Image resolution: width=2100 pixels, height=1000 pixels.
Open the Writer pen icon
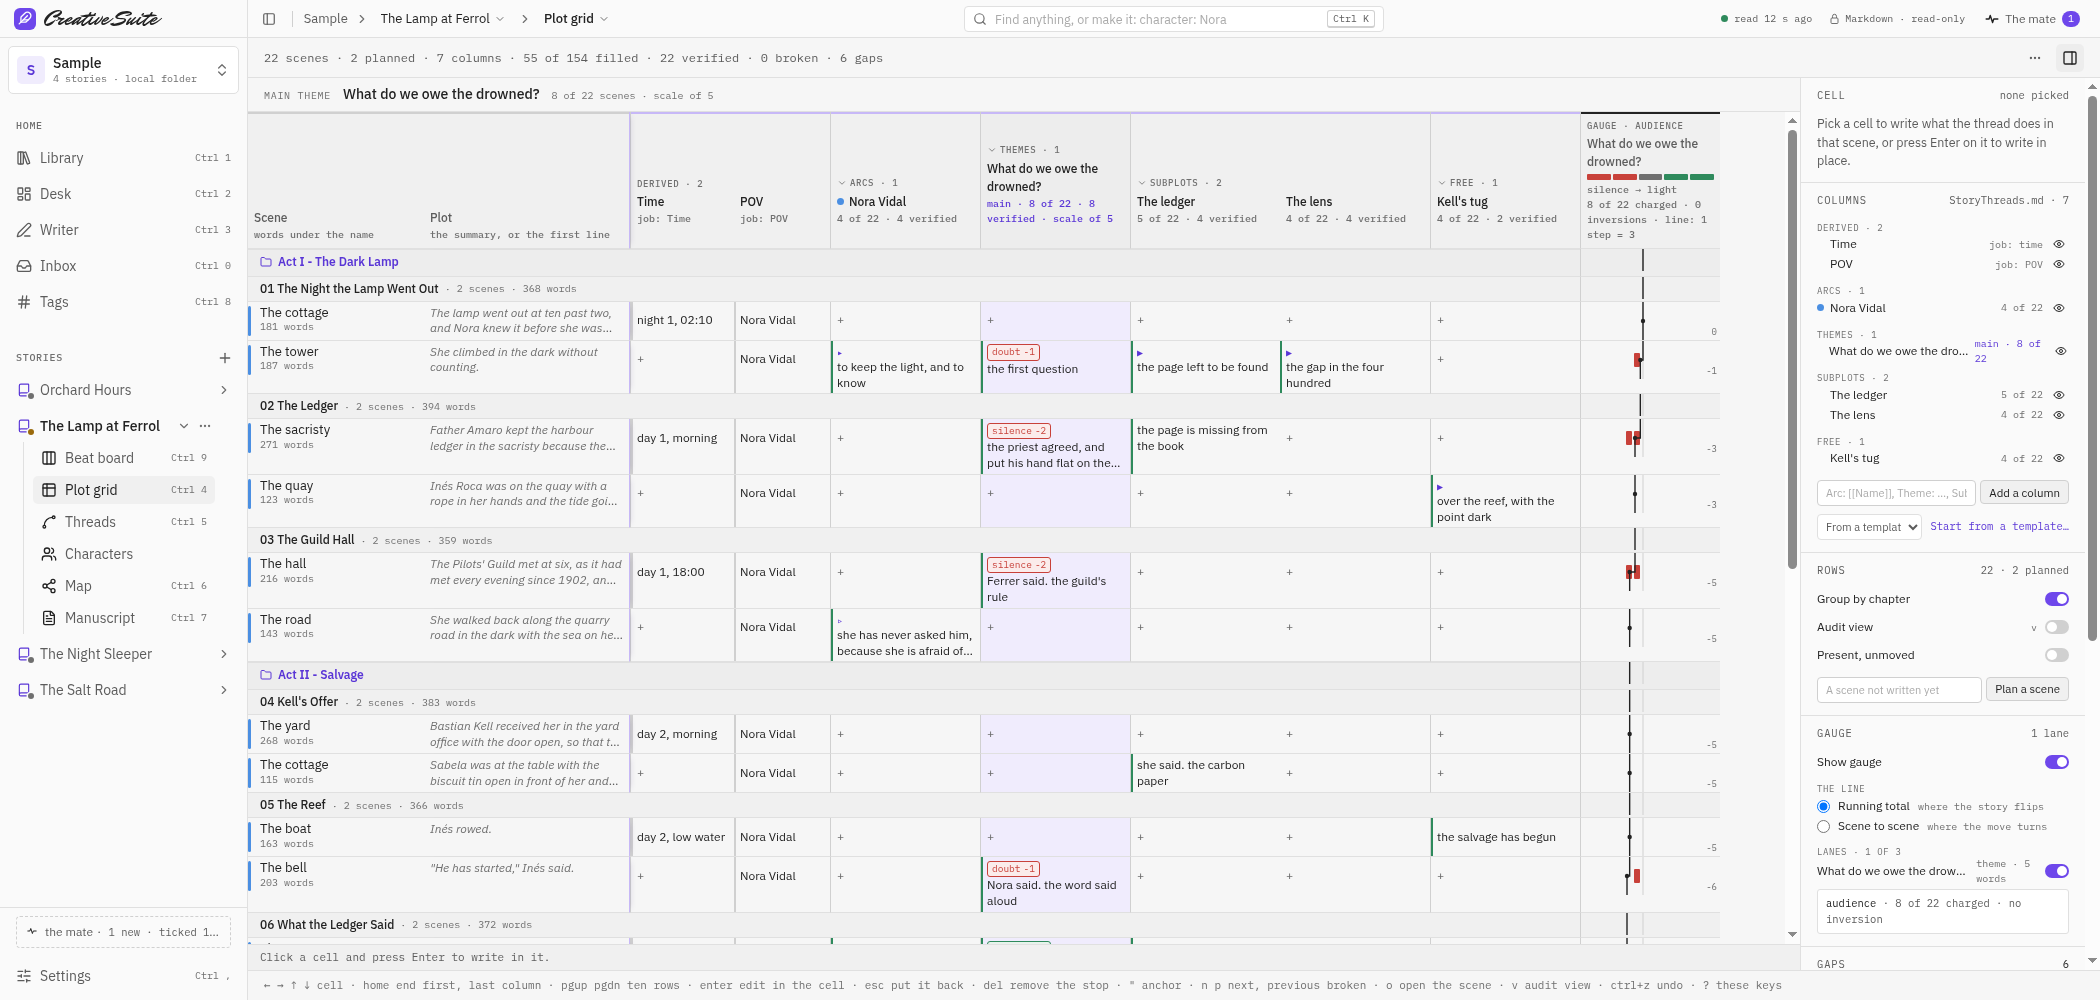pos(24,230)
